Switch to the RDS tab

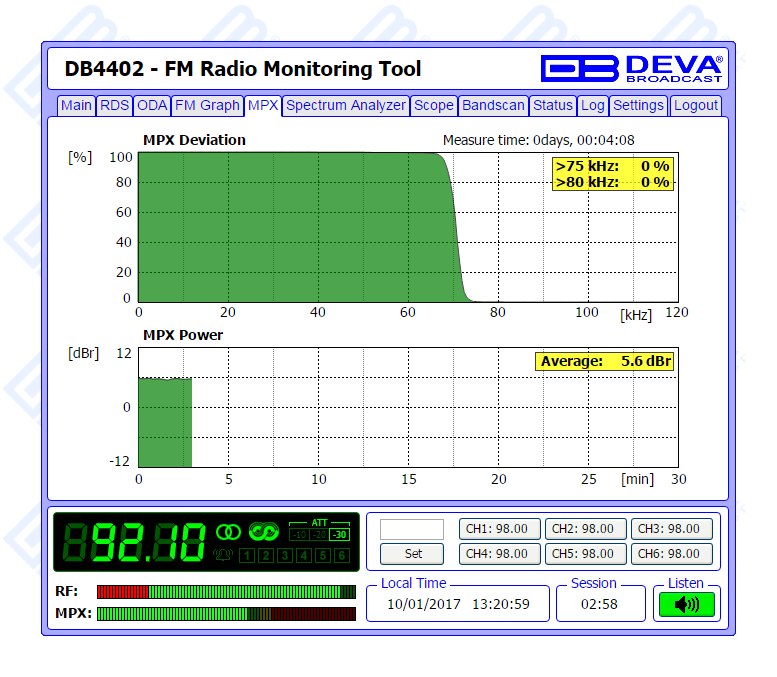tap(114, 105)
